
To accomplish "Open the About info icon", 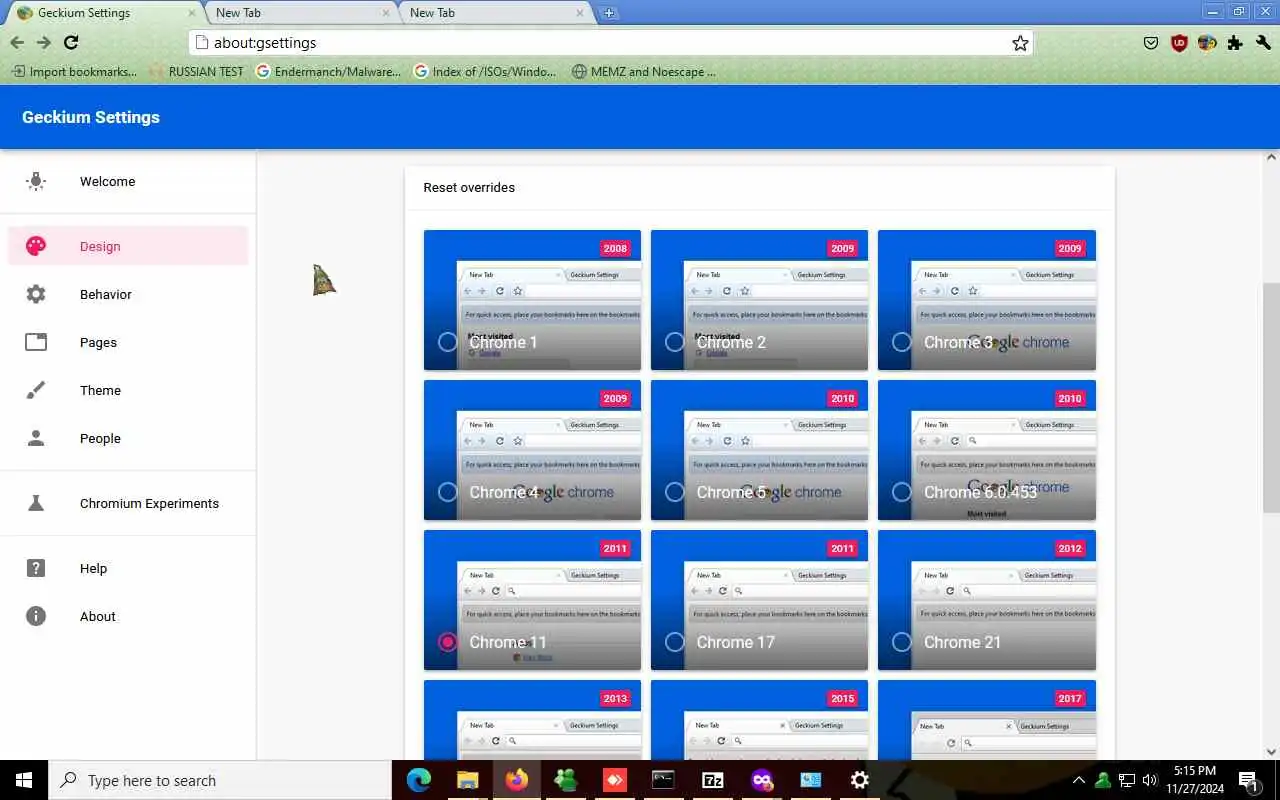I will coord(36,616).
